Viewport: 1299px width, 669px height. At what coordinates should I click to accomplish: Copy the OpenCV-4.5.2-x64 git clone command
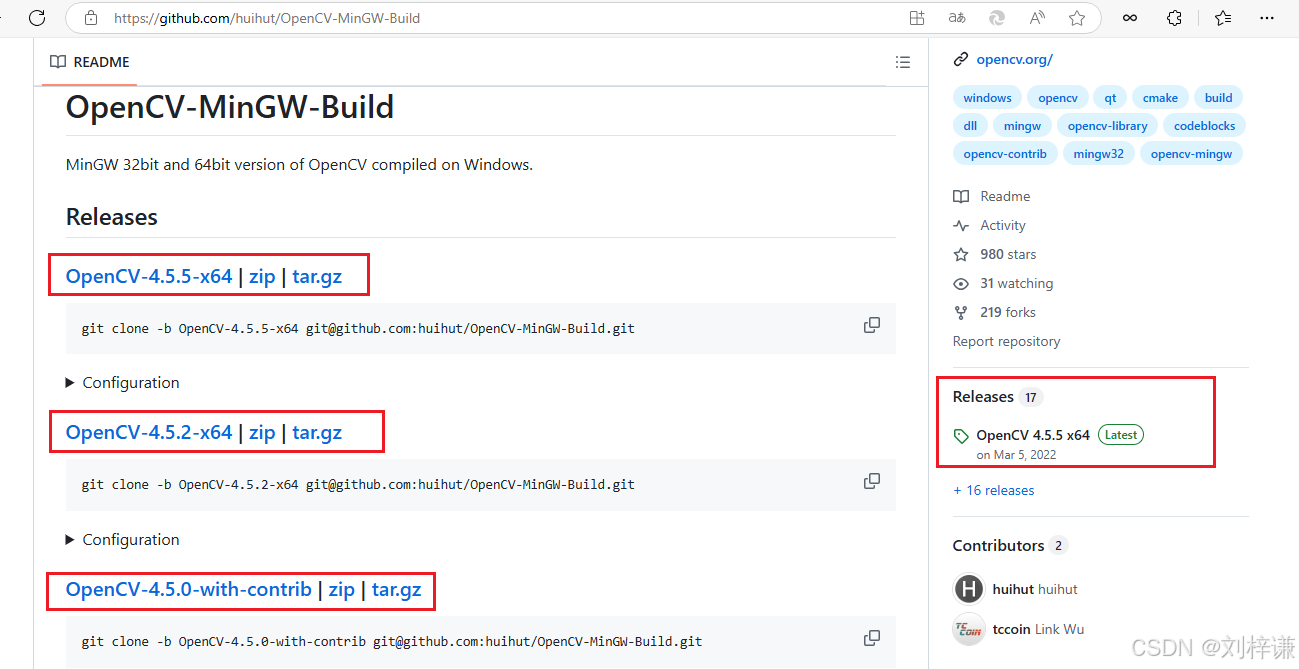coord(872,481)
